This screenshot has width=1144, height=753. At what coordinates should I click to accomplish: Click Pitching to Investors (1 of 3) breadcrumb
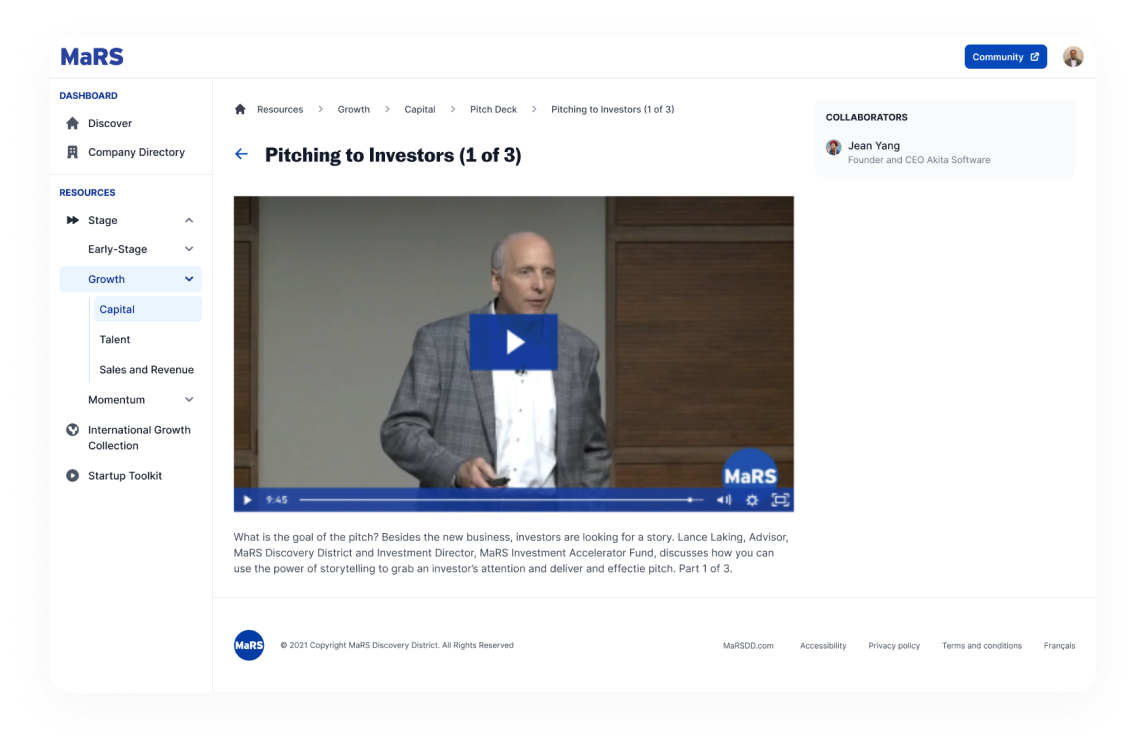[x=612, y=109]
